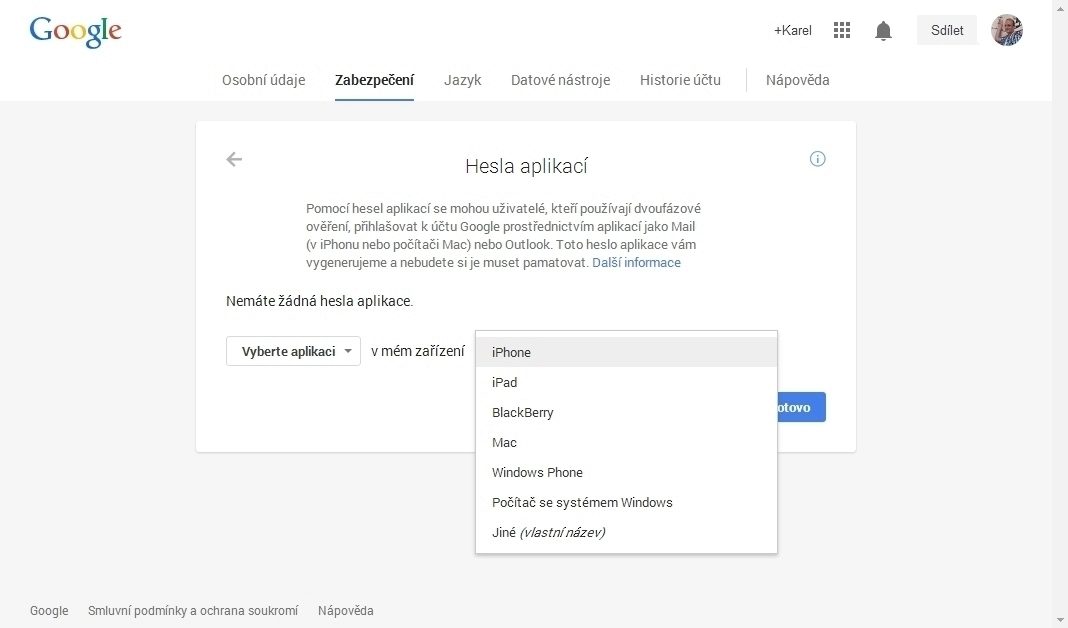Image resolution: width=1068 pixels, height=628 pixels.
Task: Go back with the left arrow
Action: click(234, 159)
